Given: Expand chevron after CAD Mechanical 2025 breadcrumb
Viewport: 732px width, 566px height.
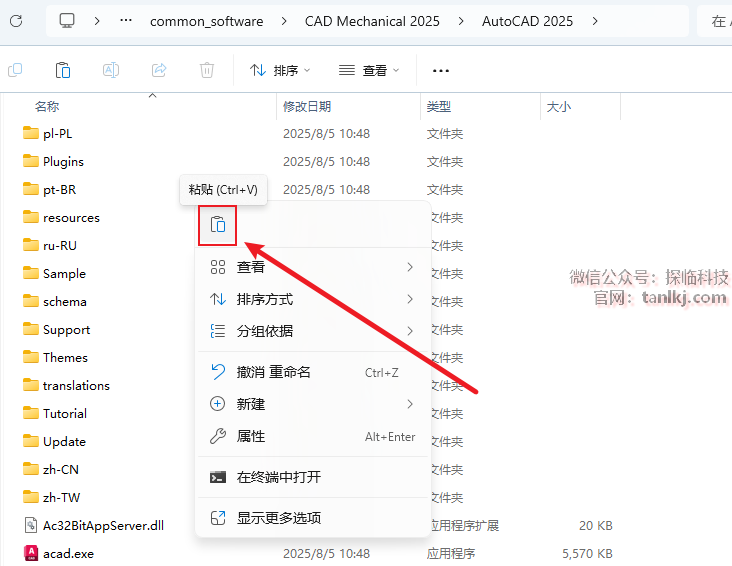Looking at the screenshot, I should [x=461, y=21].
